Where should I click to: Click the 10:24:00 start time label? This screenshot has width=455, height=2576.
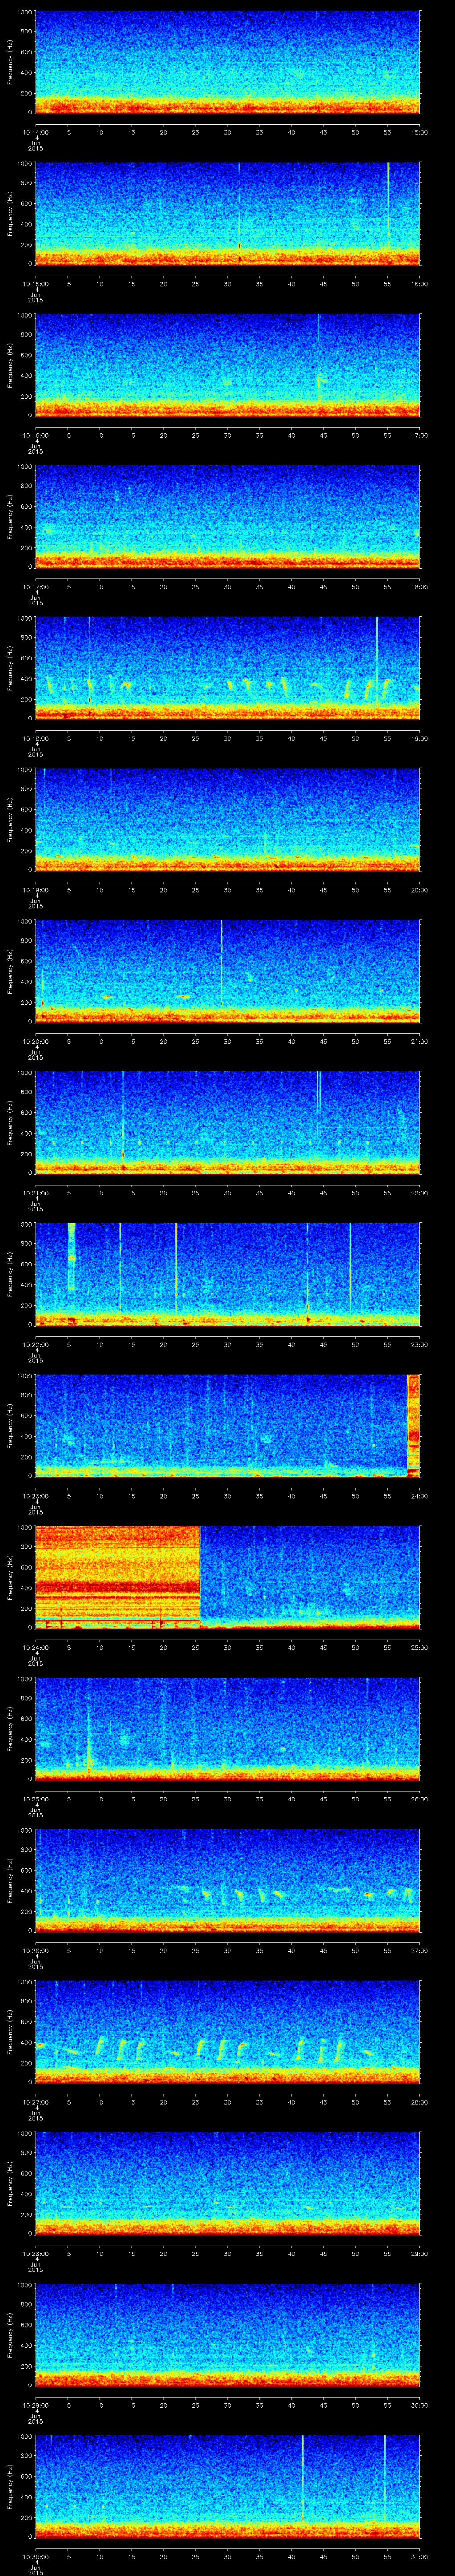point(35,1647)
